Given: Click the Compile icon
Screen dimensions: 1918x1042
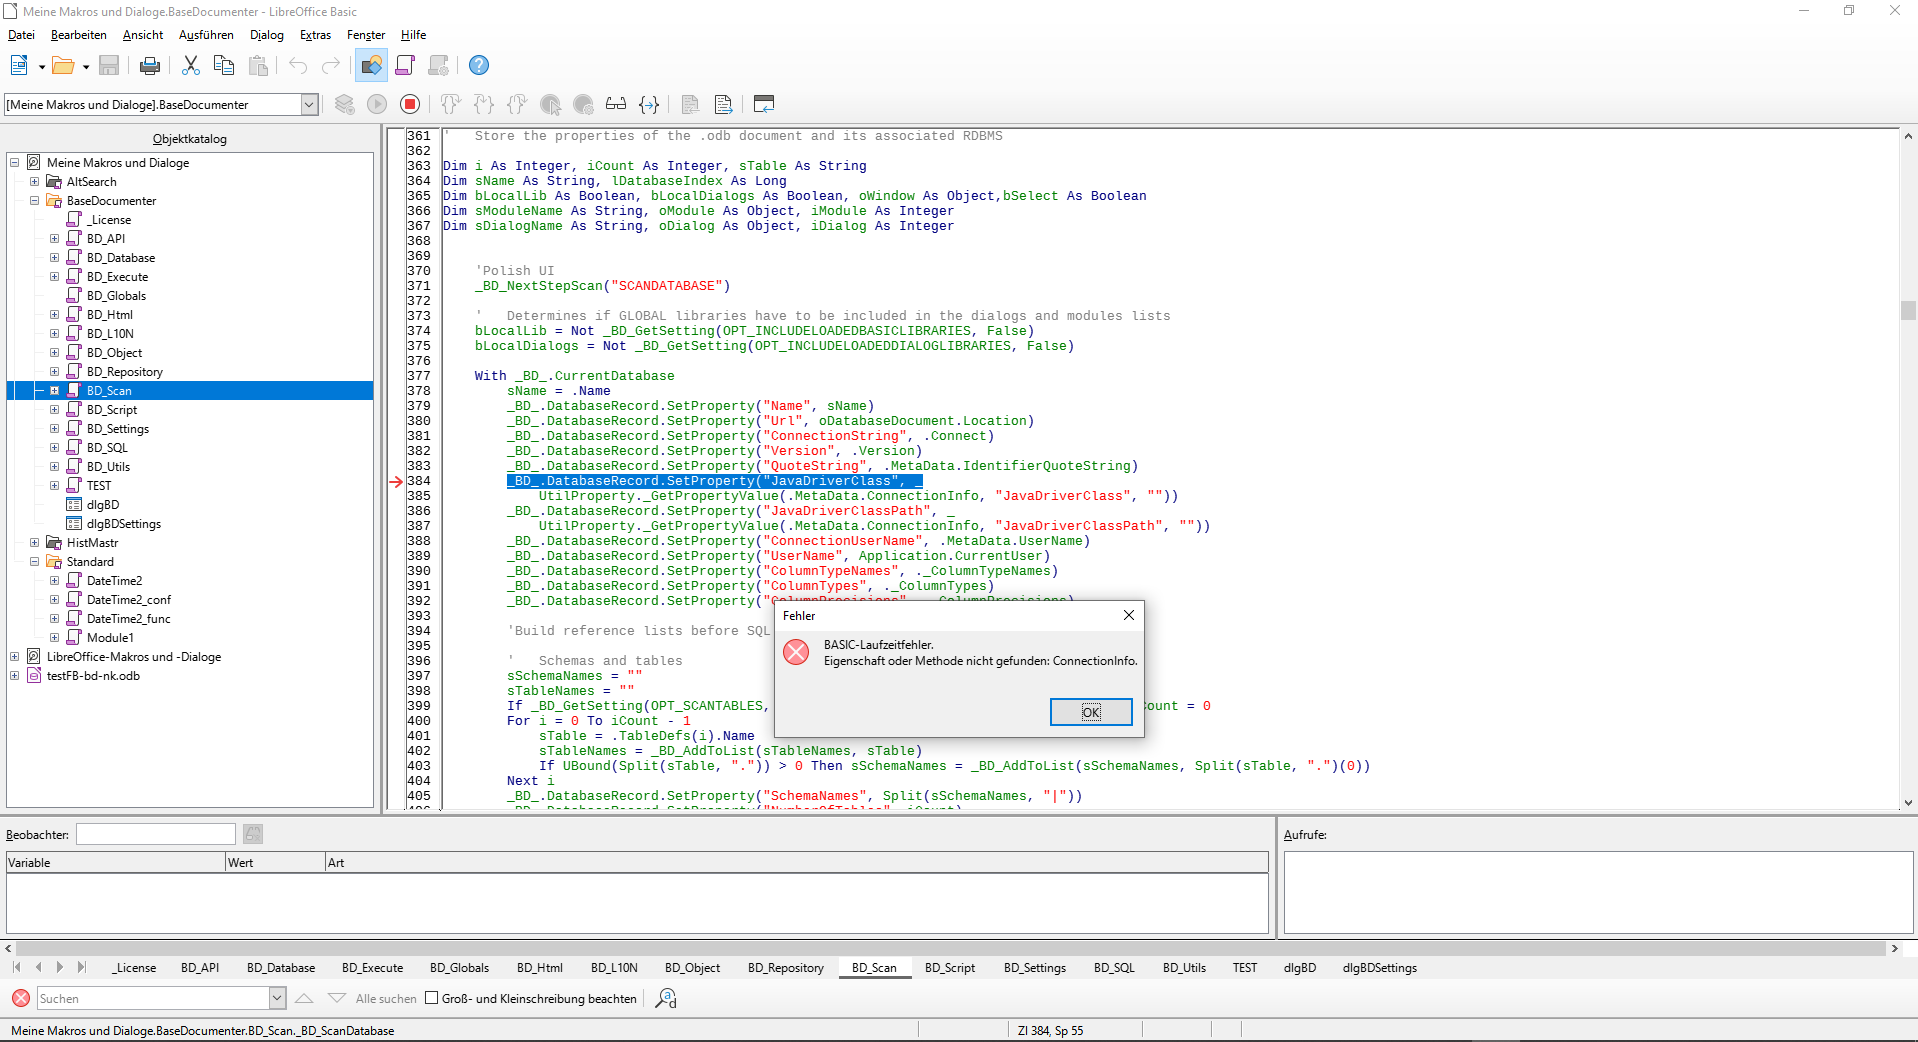Looking at the screenshot, I should click(x=344, y=104).
